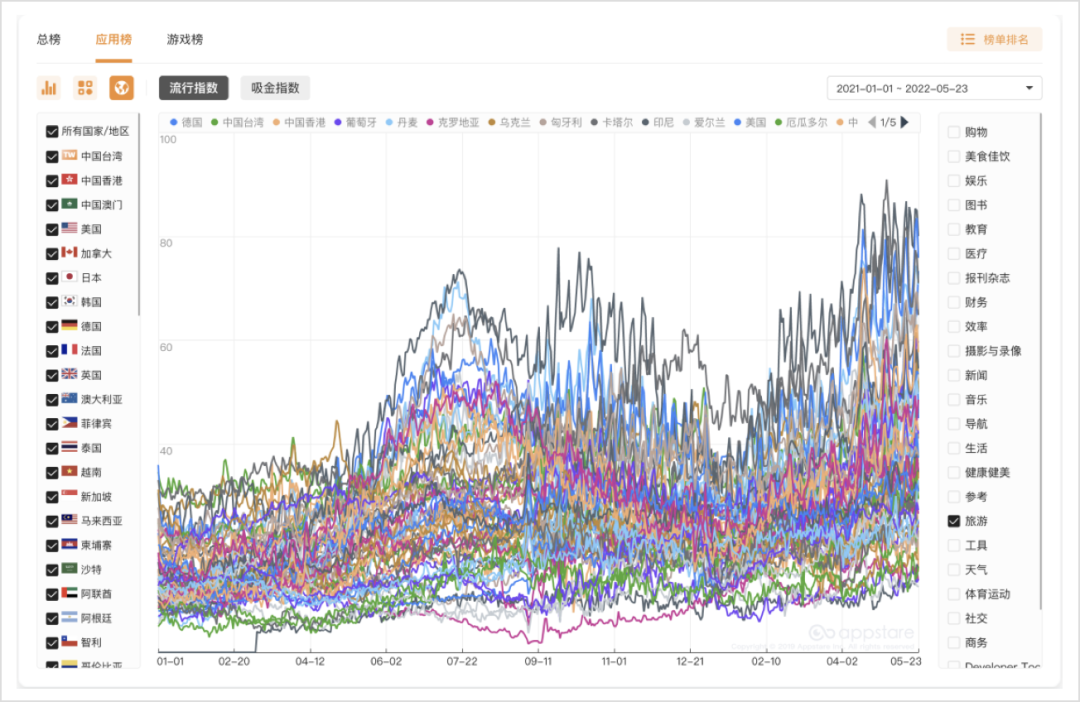
Task: Toggle 德国 series in the legend
Action: pyautogui.click(x=187, y=122)
